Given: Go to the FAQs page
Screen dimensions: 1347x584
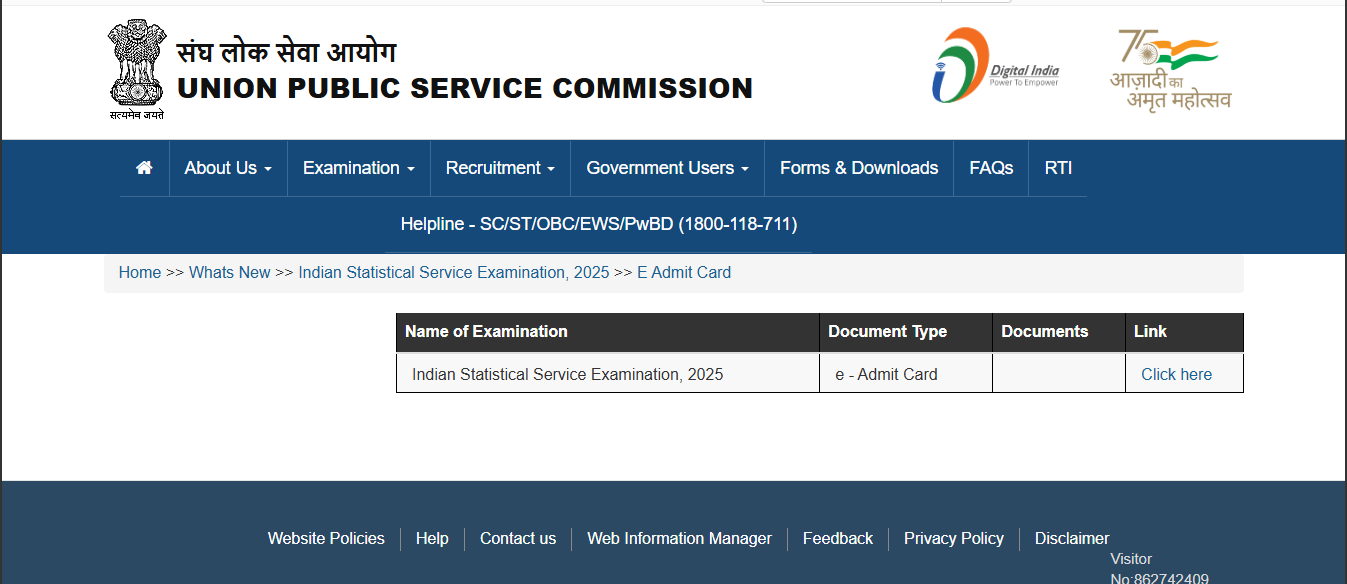Looking at the screenshot, I should (991, 168).
